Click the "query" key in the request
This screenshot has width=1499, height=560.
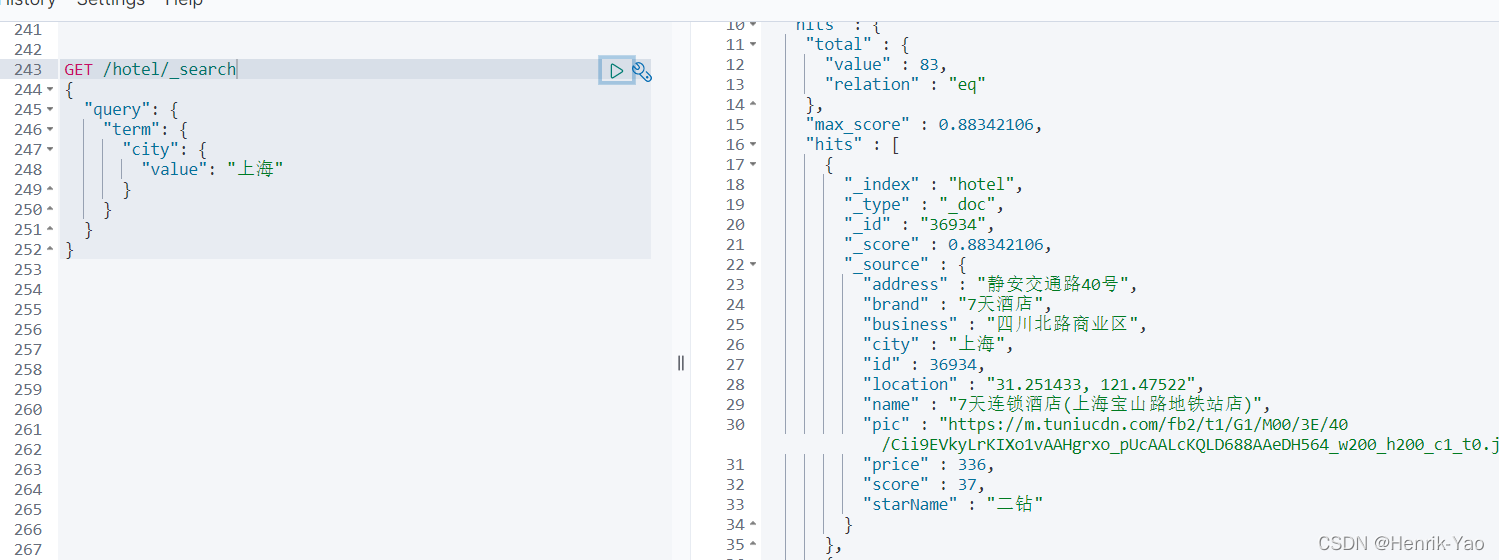pos(117,109)
